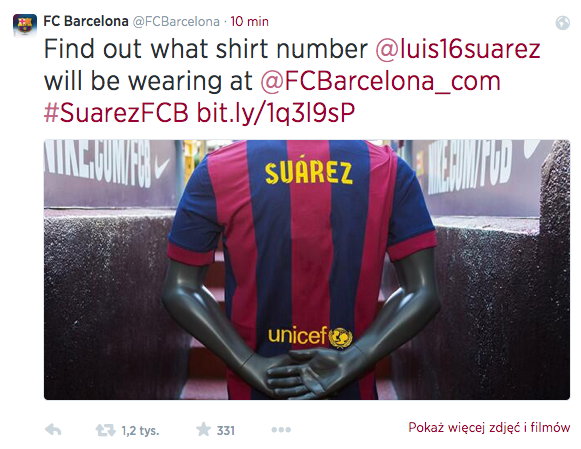Viewport: 581px width, 449px height.
Task: Open the @FCBarcelona username handle
Action: tap(176, 21)
